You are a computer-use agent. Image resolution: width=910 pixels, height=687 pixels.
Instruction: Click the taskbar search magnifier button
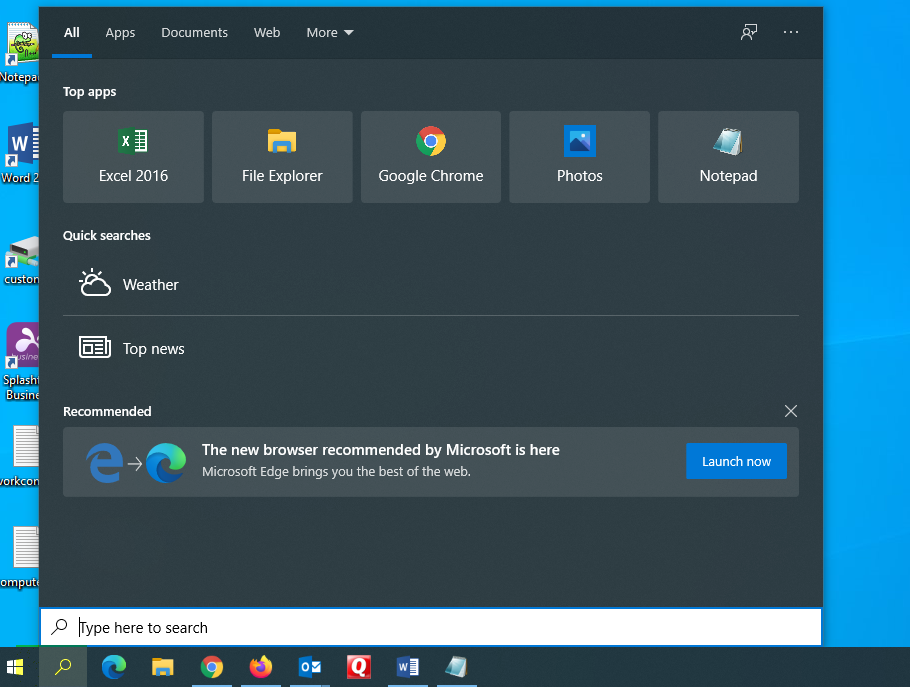pyautogui.click(x=63, y=667)
